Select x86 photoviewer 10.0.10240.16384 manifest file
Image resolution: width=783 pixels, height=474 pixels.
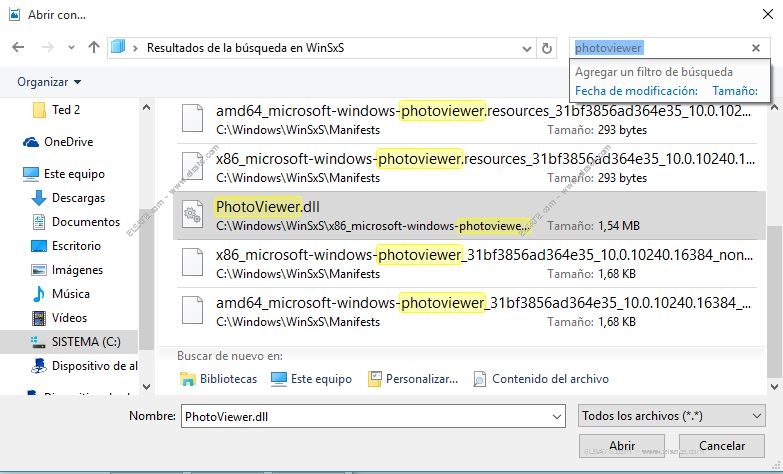469,264
